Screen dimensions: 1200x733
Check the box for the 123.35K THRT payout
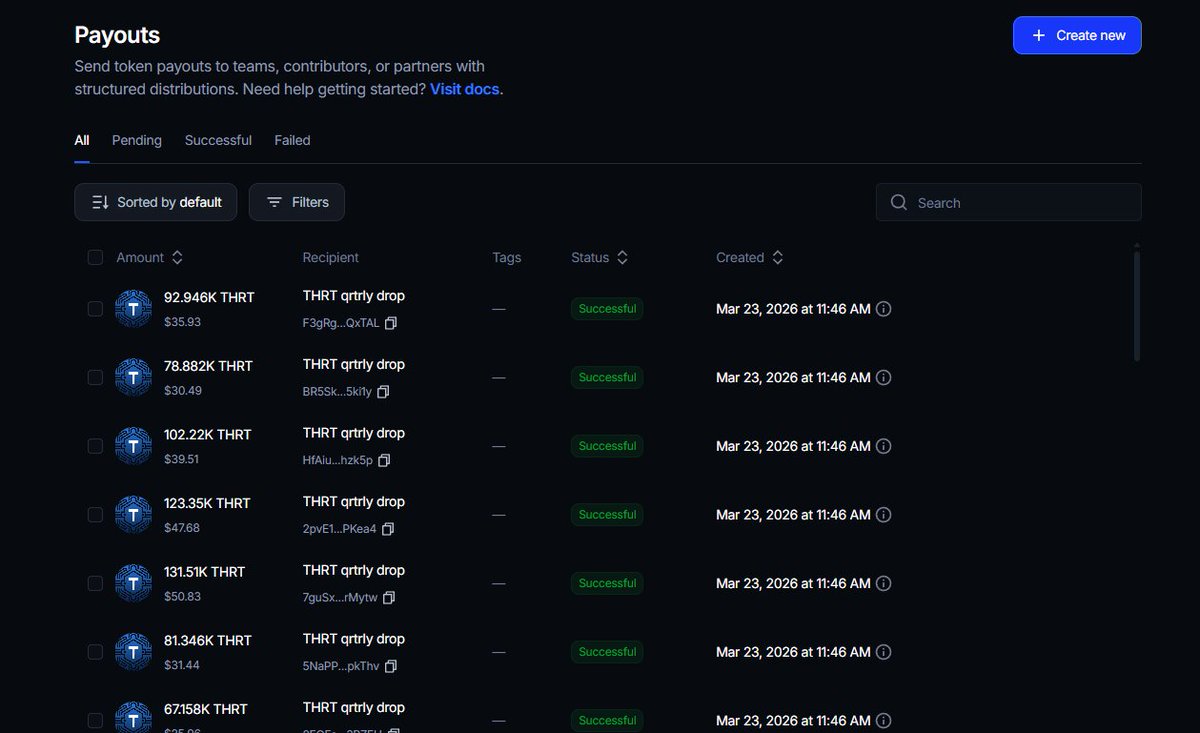[95, 515]
